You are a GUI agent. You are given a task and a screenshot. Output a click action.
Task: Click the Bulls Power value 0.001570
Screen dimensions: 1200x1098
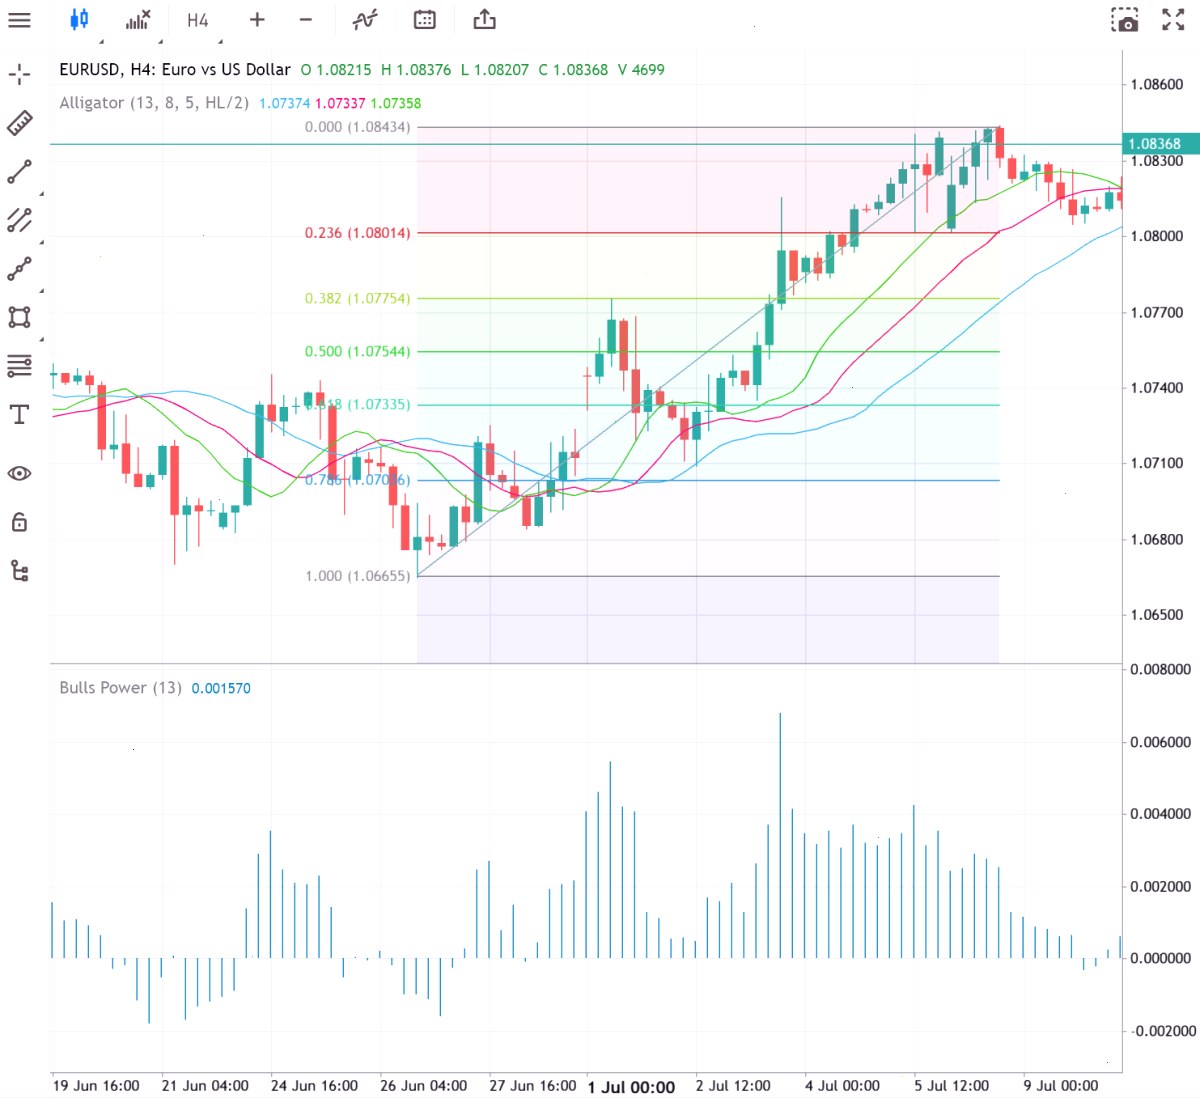tap(221, 688)
